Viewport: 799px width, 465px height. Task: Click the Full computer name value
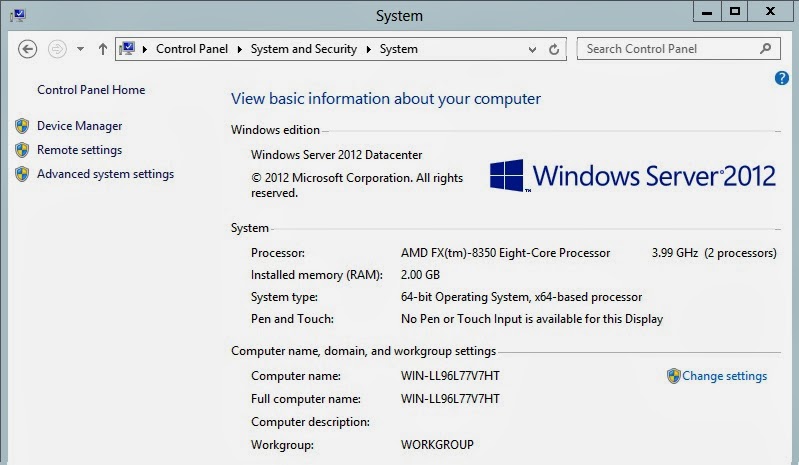pos(450,399)
